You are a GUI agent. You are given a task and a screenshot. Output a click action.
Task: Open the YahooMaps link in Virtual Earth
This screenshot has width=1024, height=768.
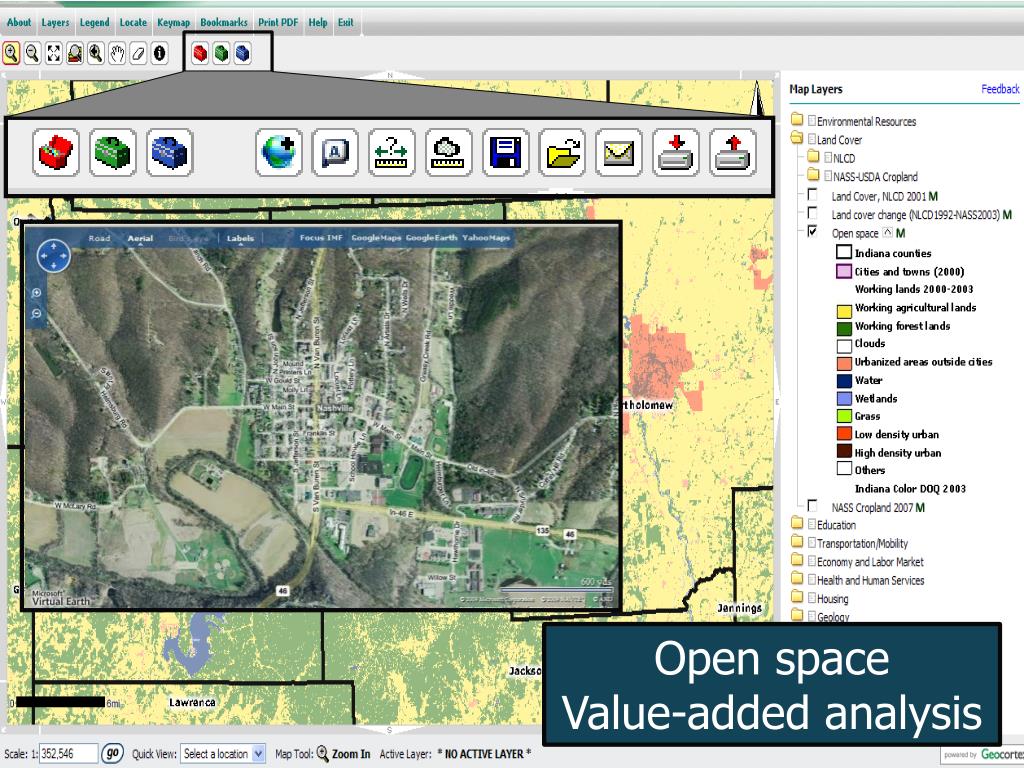pyautogui.click(x=486, y=238)
